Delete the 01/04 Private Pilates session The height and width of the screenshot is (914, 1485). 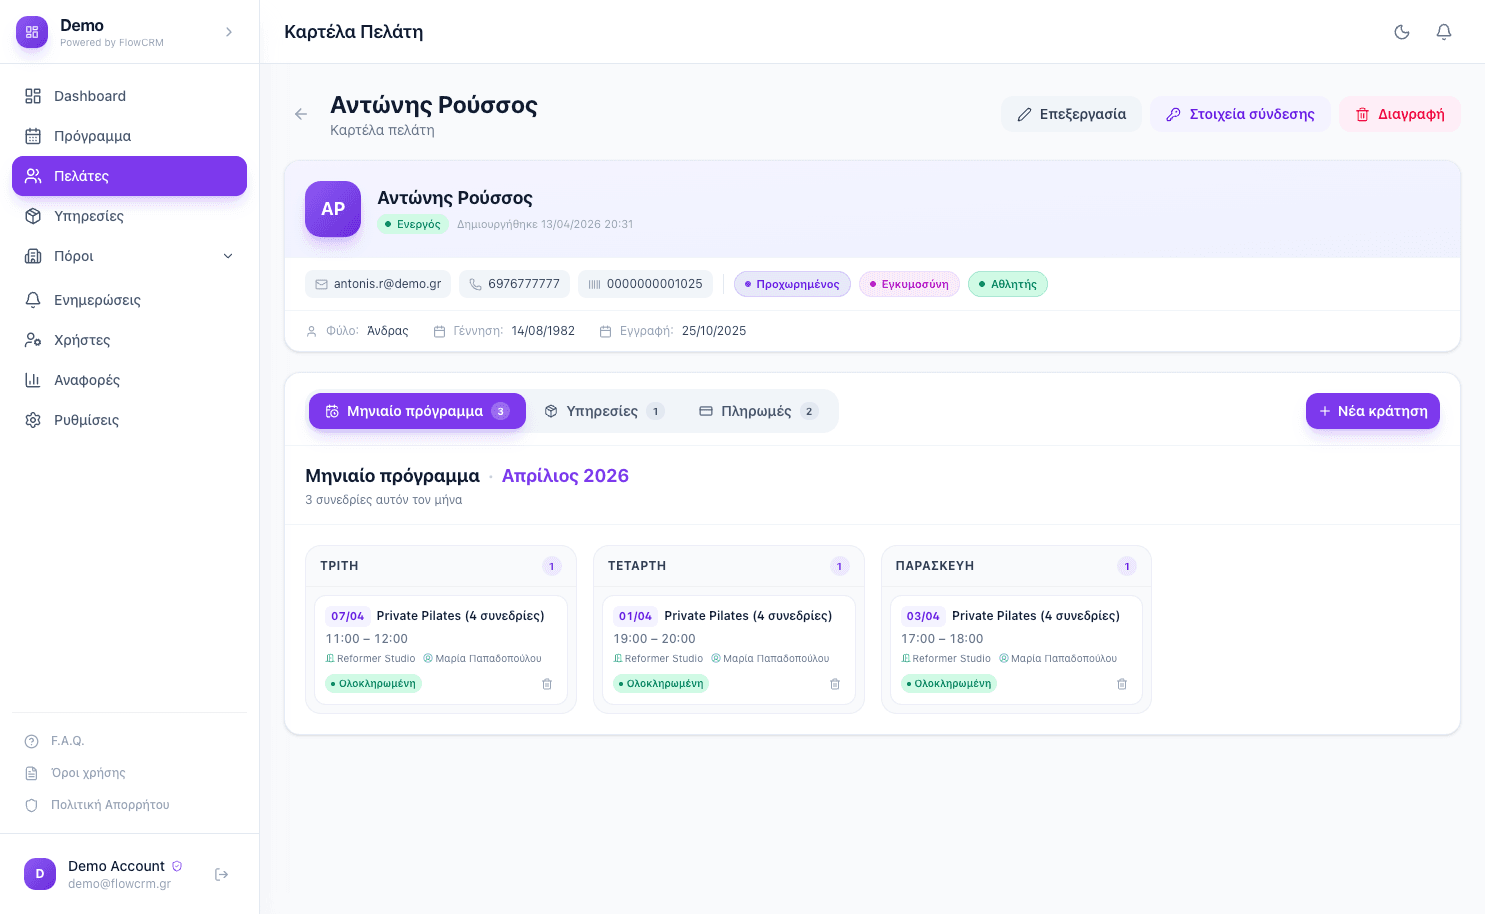click(835, 684)
